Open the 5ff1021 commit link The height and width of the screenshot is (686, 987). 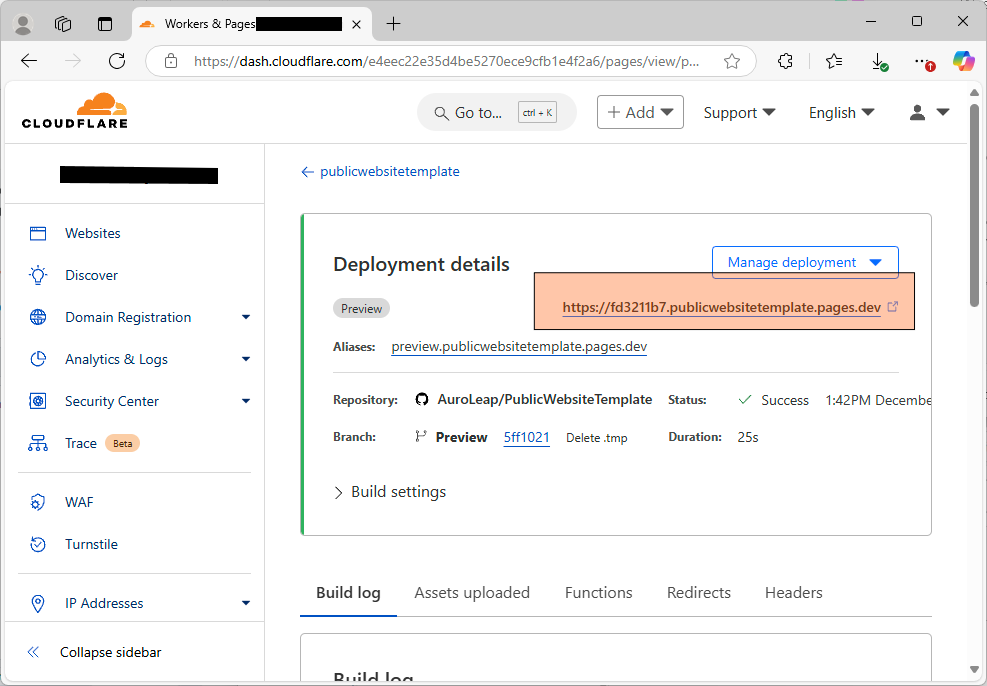[x=526, y=437]
